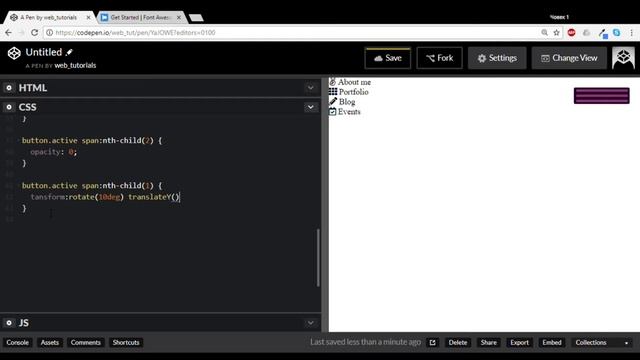Toggle the purple hamburger menu button in preview
Image resolution: width=640 pixels, height=360 pixels.
[602, 96]
